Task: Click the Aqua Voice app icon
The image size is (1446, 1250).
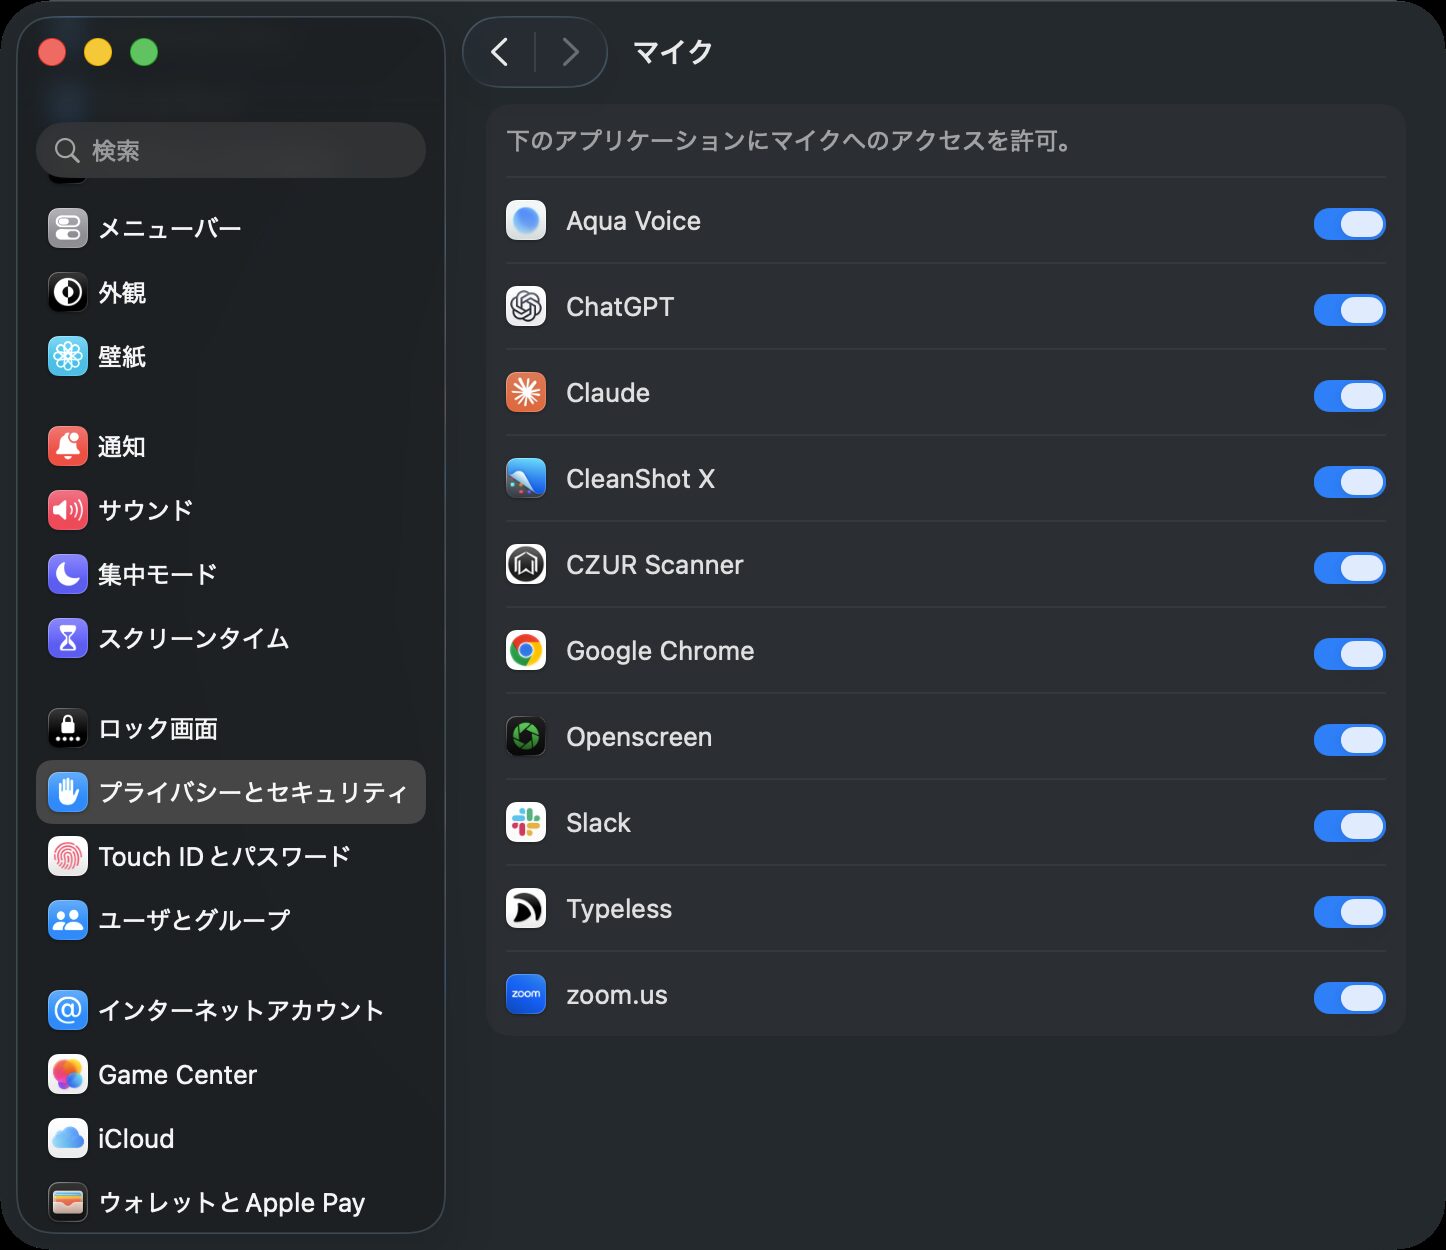Action: (x=526, y=221)
